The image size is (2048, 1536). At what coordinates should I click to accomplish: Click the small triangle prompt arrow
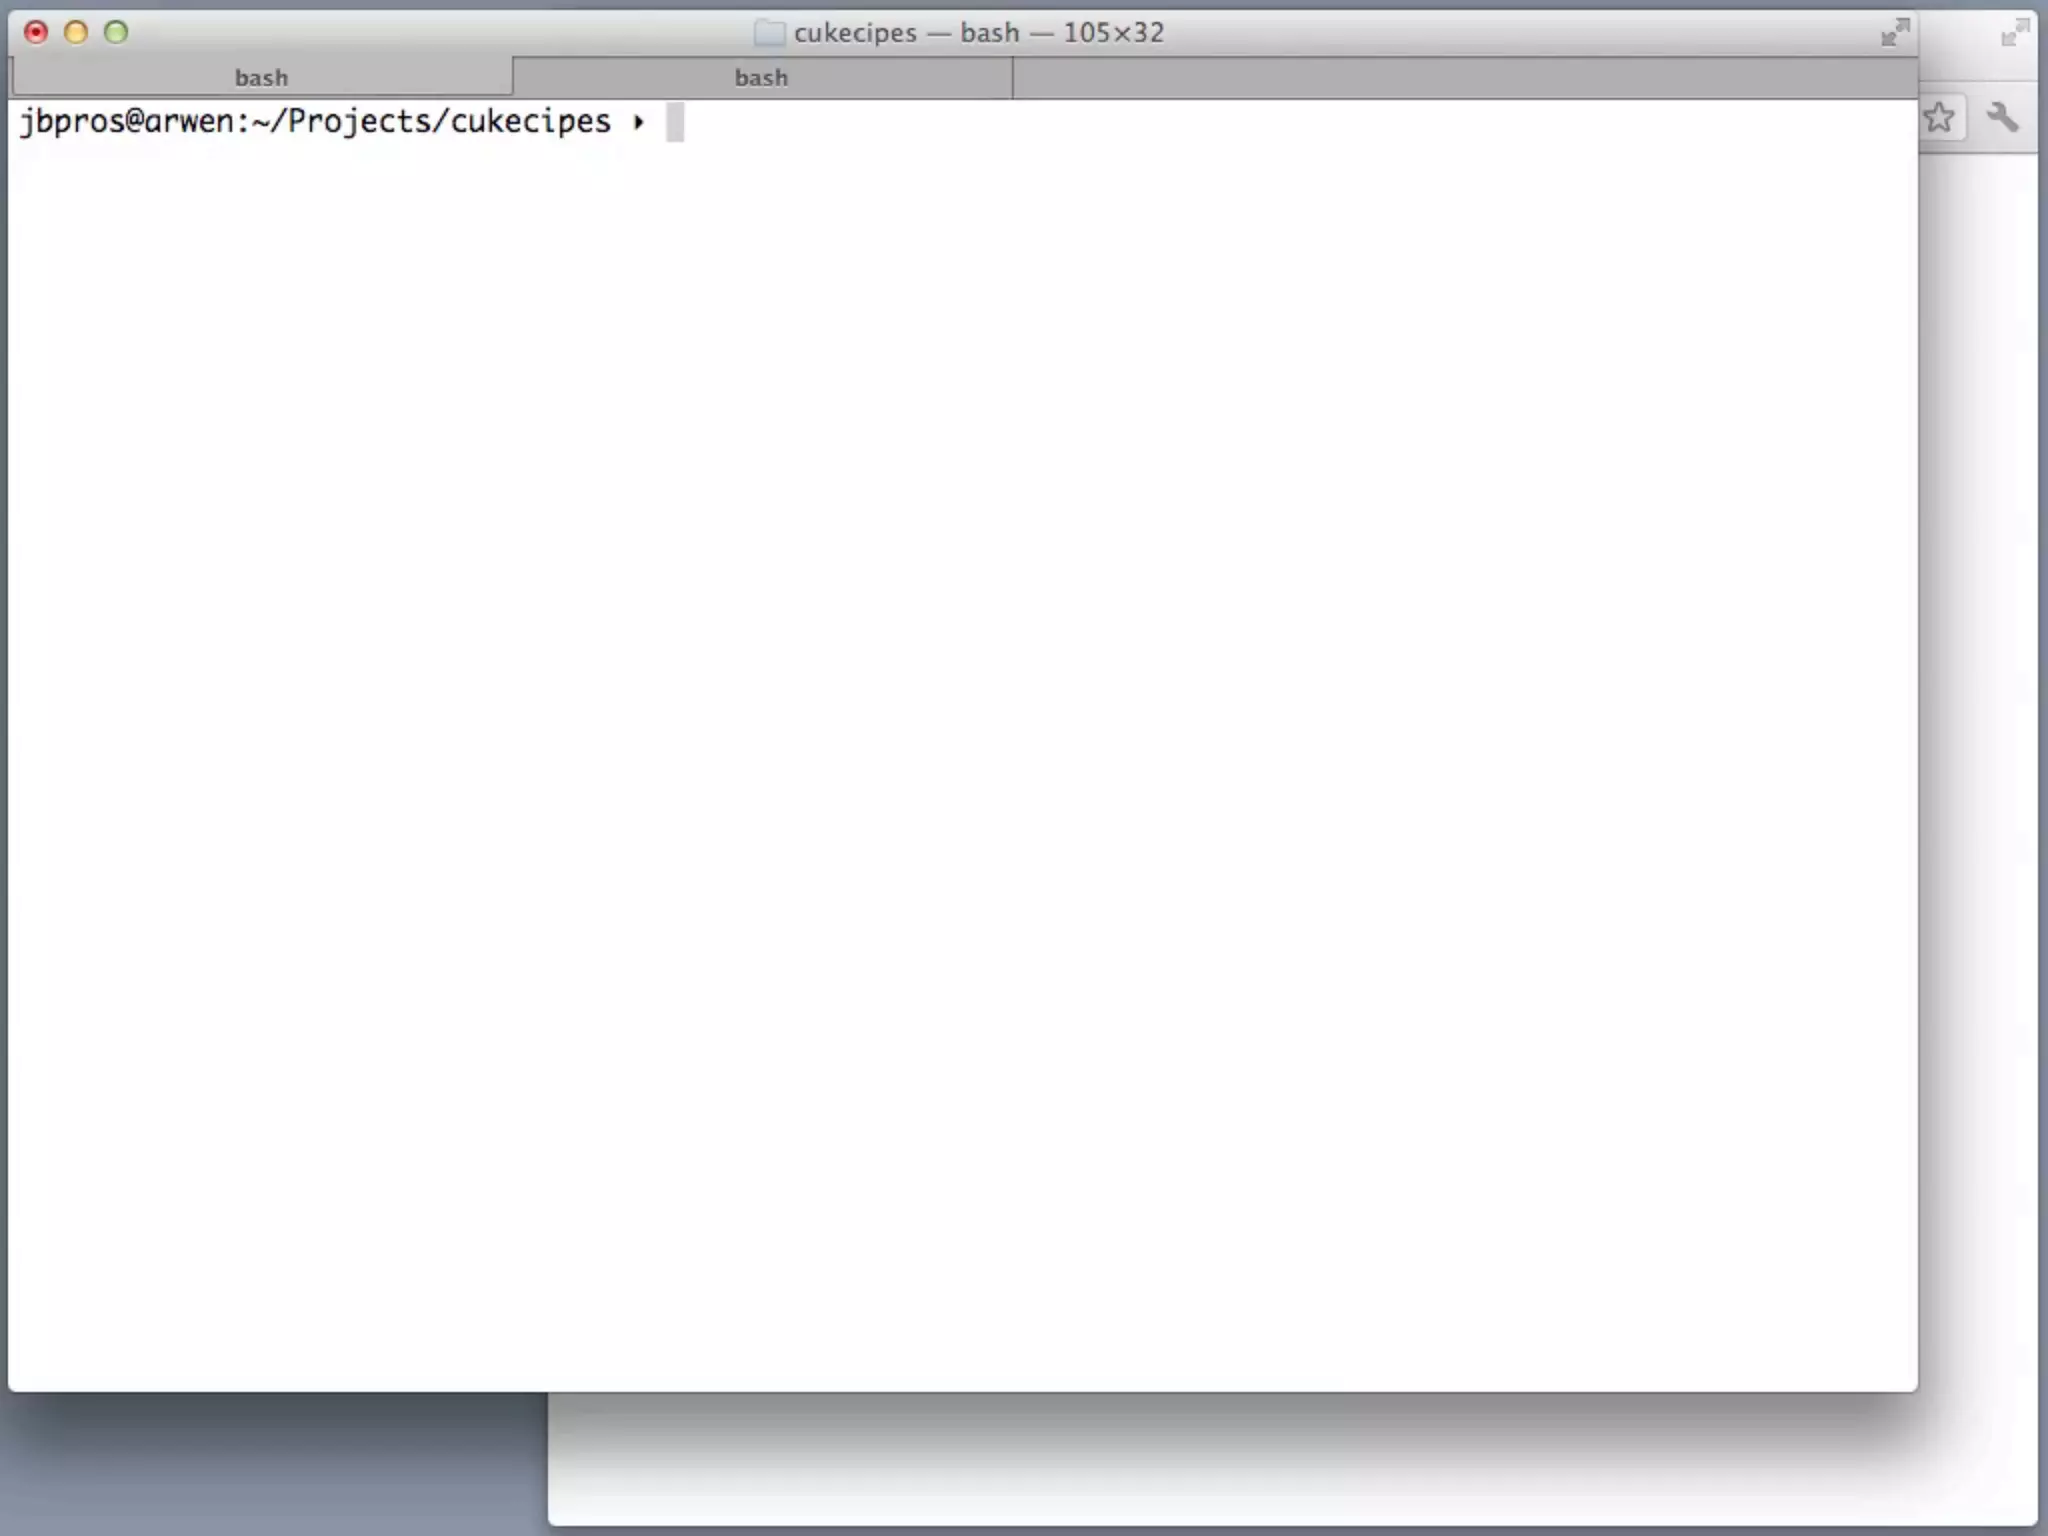pos(638,122)
